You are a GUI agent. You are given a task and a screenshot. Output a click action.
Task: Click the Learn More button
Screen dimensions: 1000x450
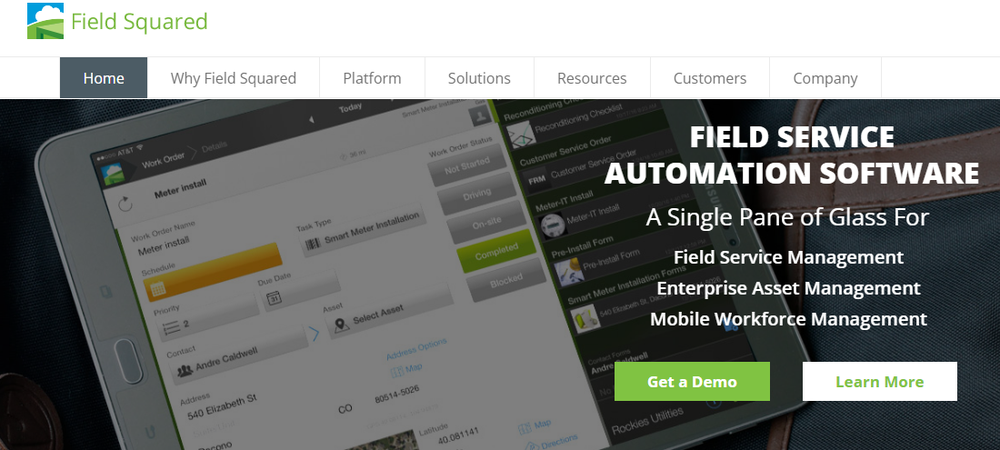pyautogui.click(x=879, y=381)
